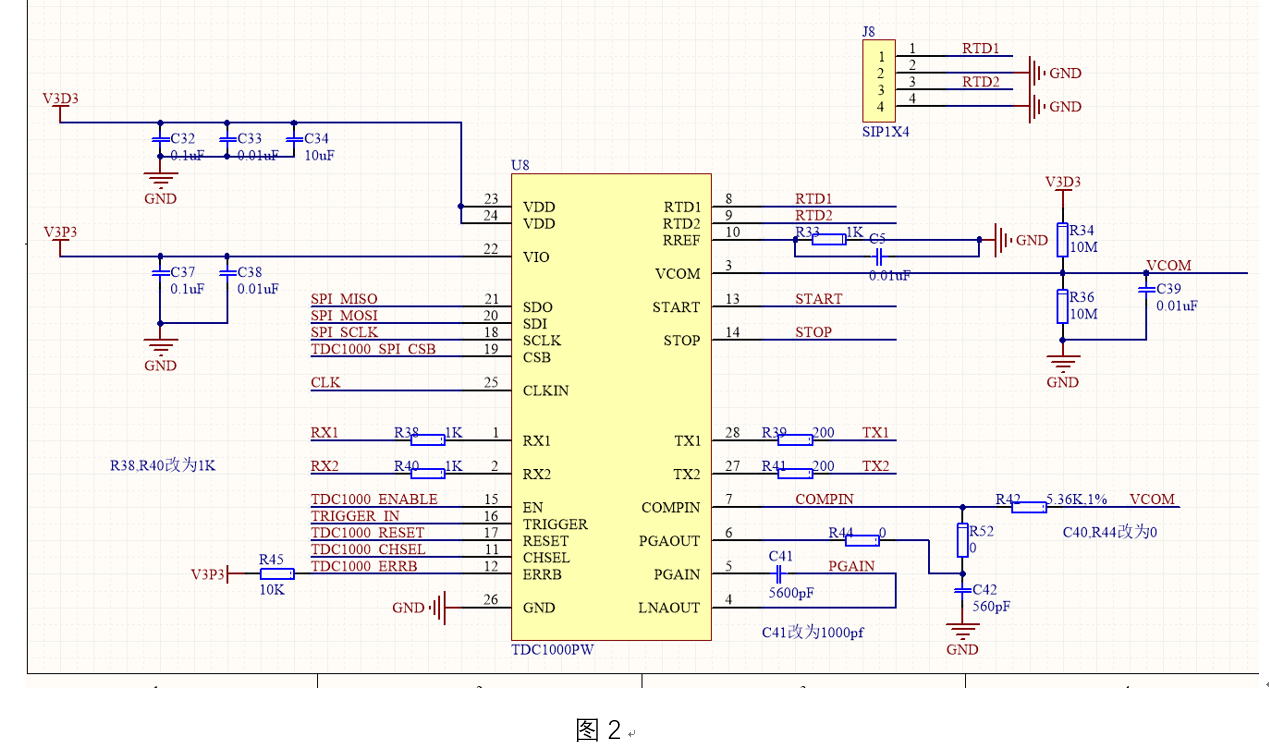Click the GND label left of pin 26
Viewport: 1269px width, 749px height.
[408, 608]
